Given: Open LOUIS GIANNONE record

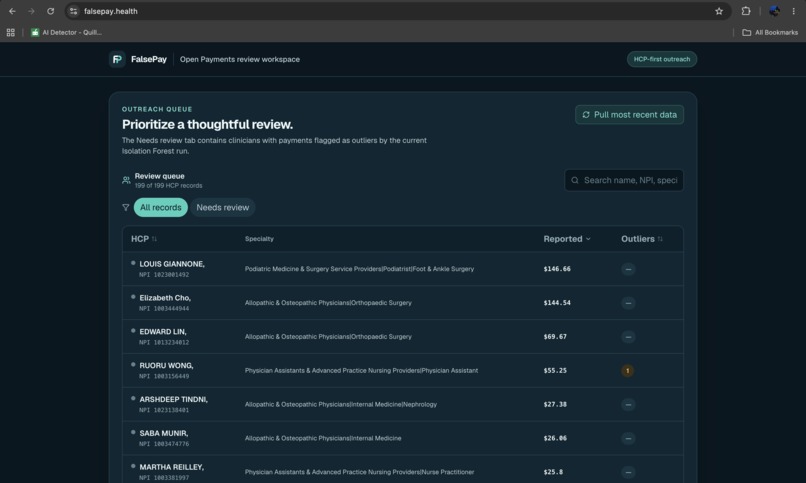Looking at the screenshot, I should 402,269.
